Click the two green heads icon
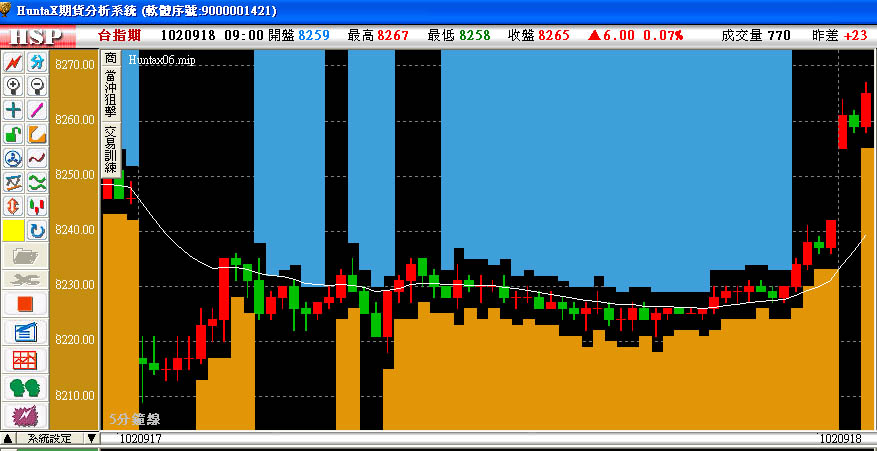Image resolution: width=877 pixels, height=451 pixels. pos(25,387)
